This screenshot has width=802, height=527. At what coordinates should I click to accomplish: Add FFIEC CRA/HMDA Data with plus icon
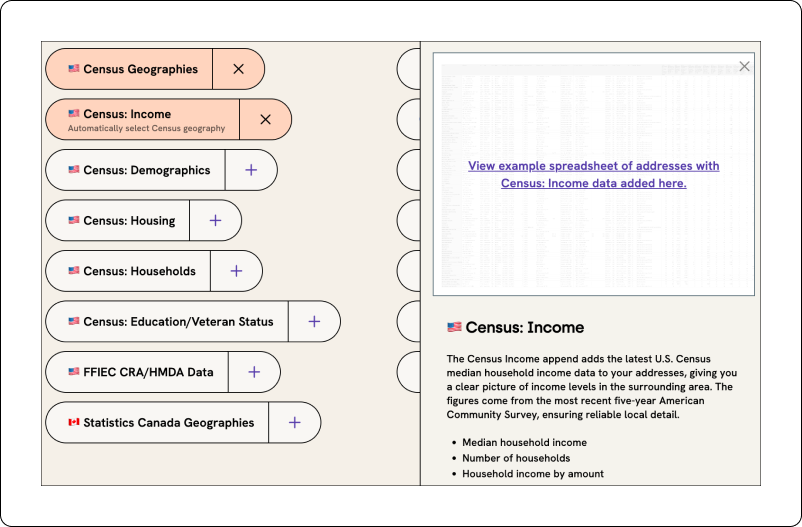(x=254, y=372)
